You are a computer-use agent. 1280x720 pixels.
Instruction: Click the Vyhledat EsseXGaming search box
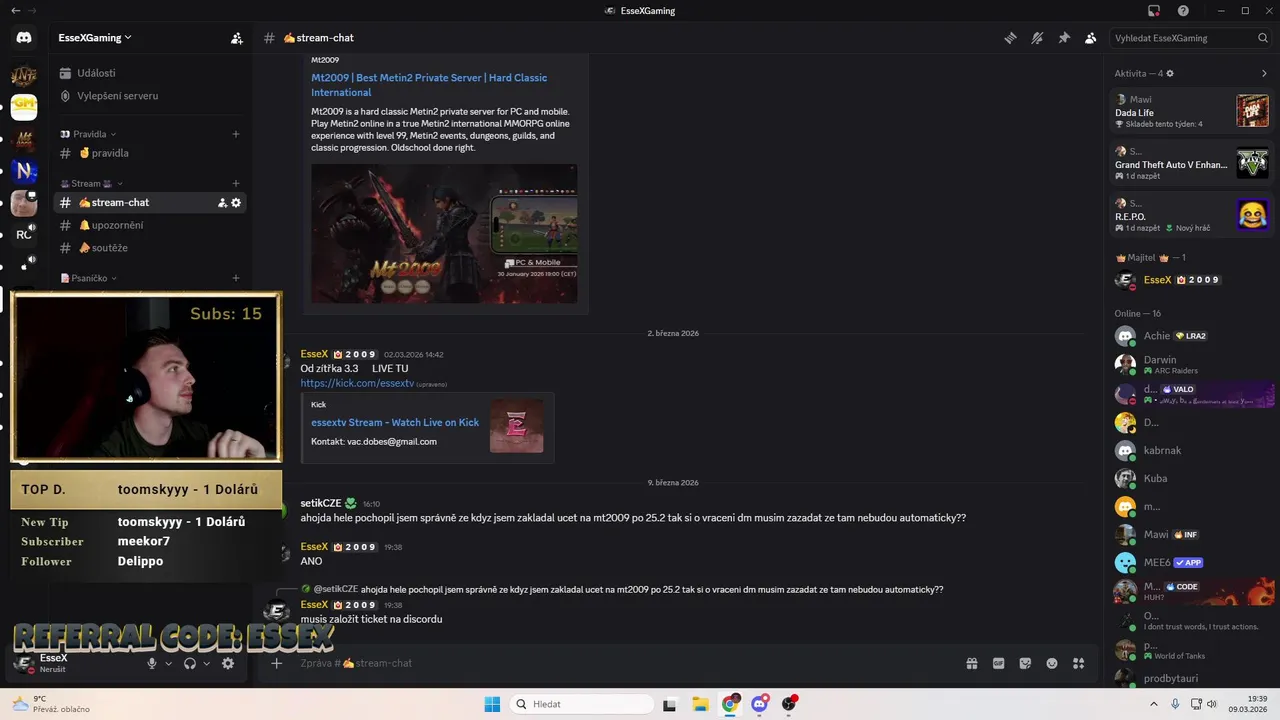1190,38
